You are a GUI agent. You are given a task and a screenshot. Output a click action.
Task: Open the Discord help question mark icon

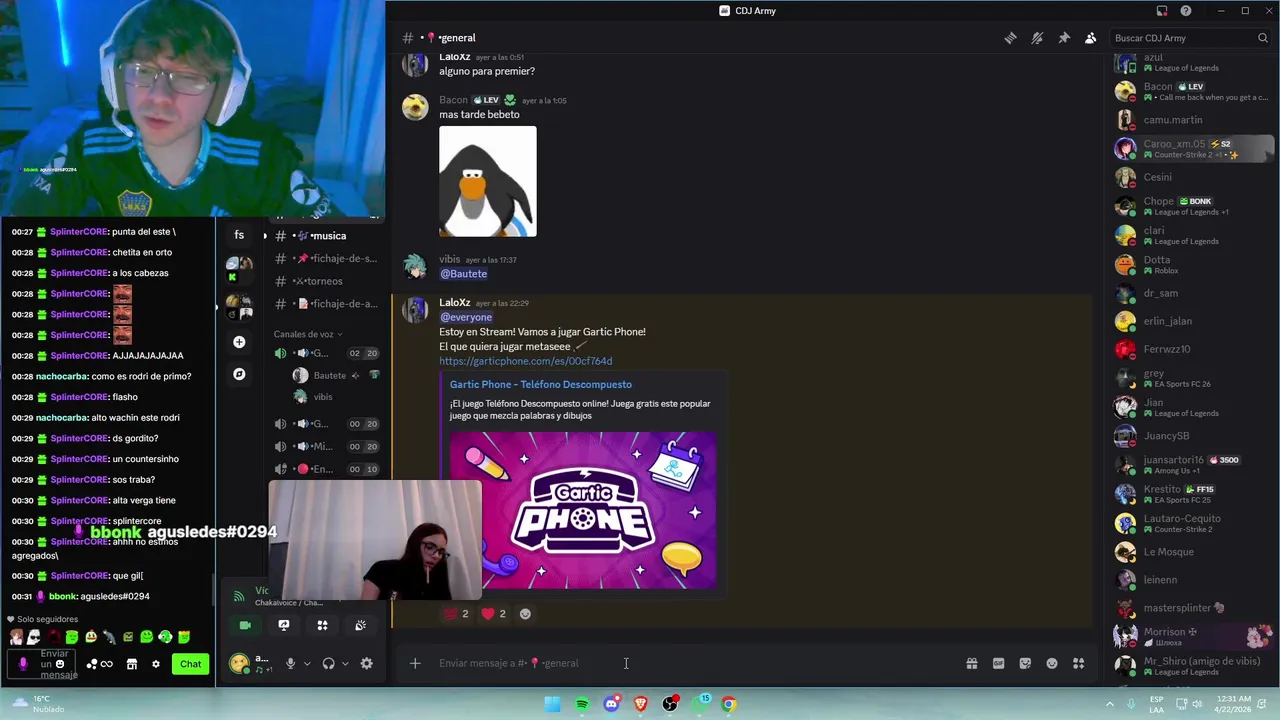pos(1186,11)
